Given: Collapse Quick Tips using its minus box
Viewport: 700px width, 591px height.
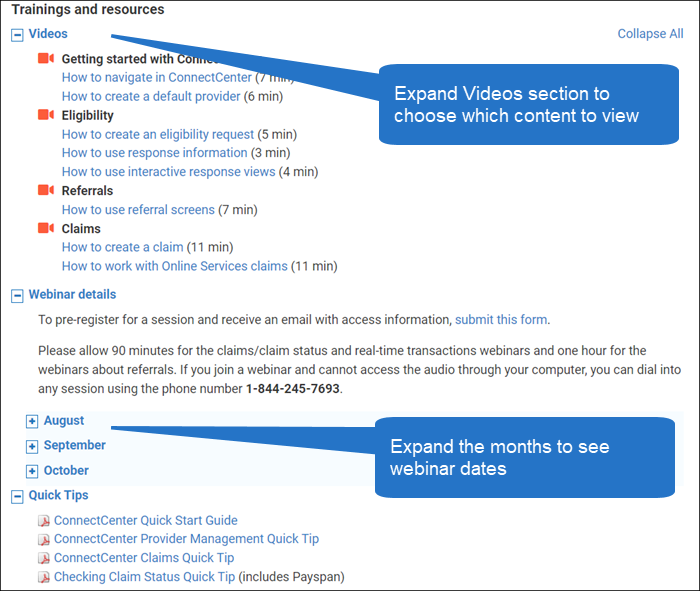Looking at the screenshot, I should pos(17,496).
